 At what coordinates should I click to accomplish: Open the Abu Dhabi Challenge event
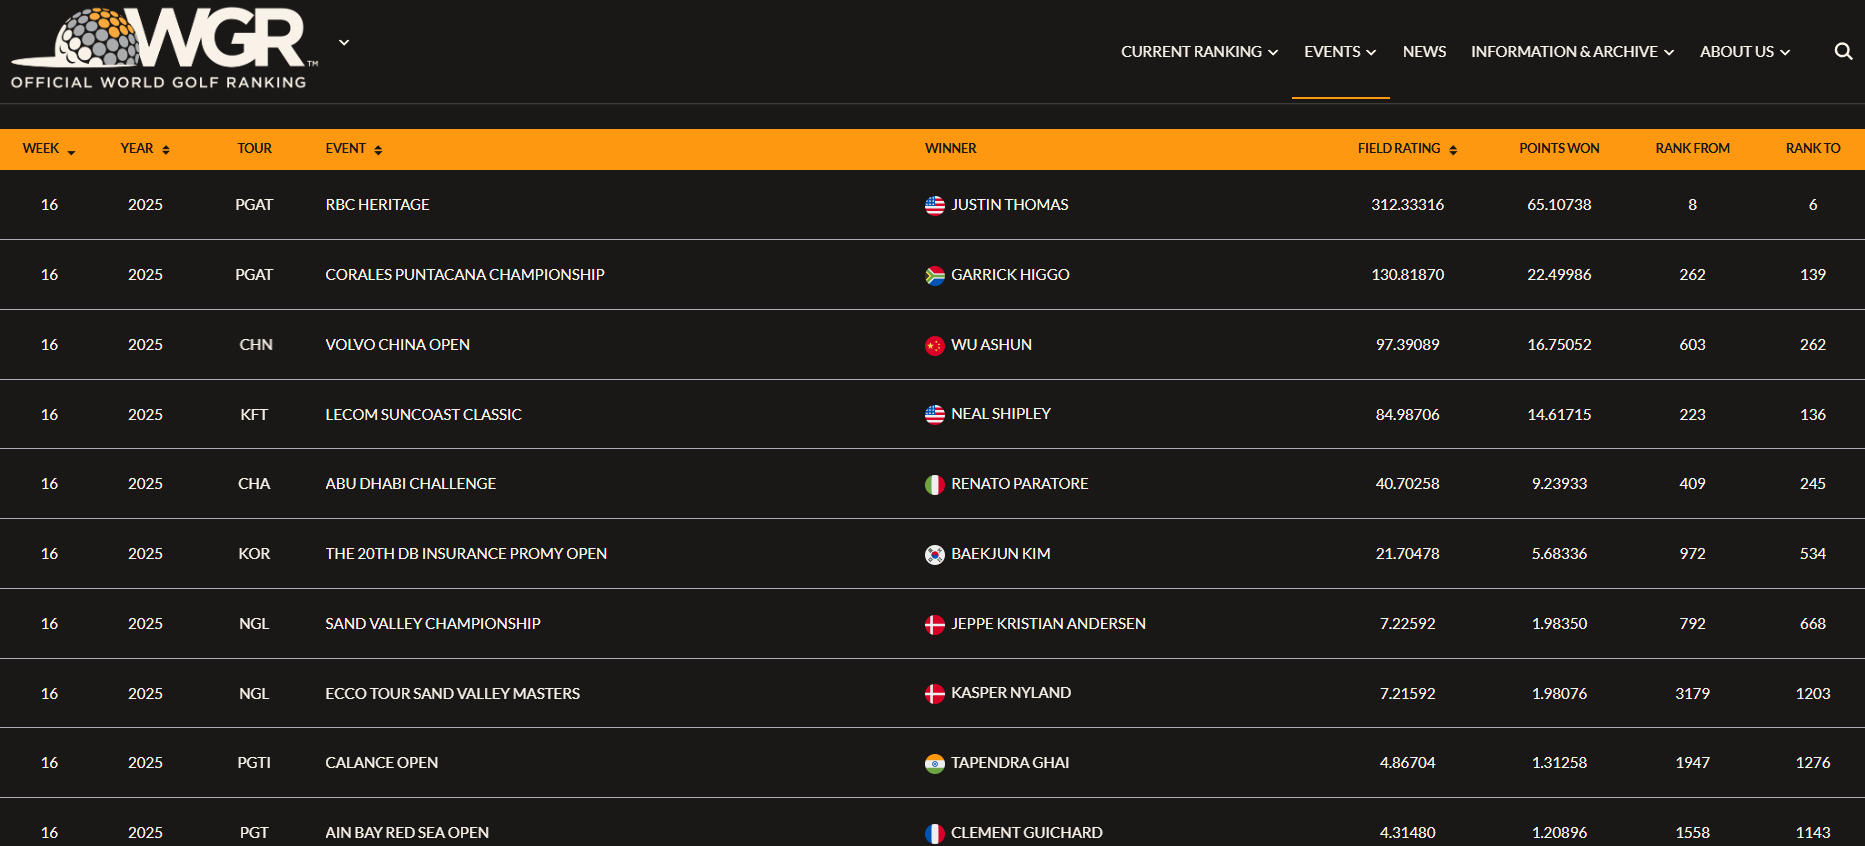tap(410, 483)
